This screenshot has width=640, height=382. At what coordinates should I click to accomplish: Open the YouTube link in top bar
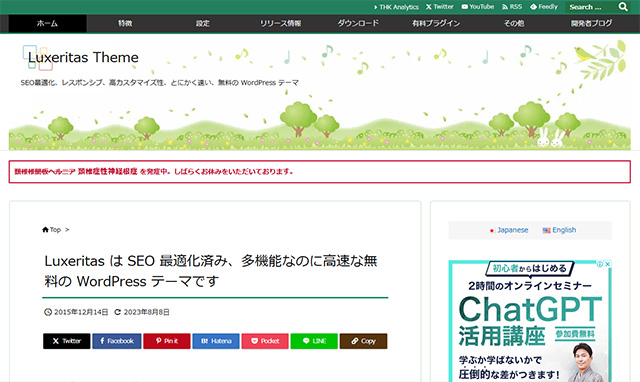pyautogui.click(x=478, y=7)
